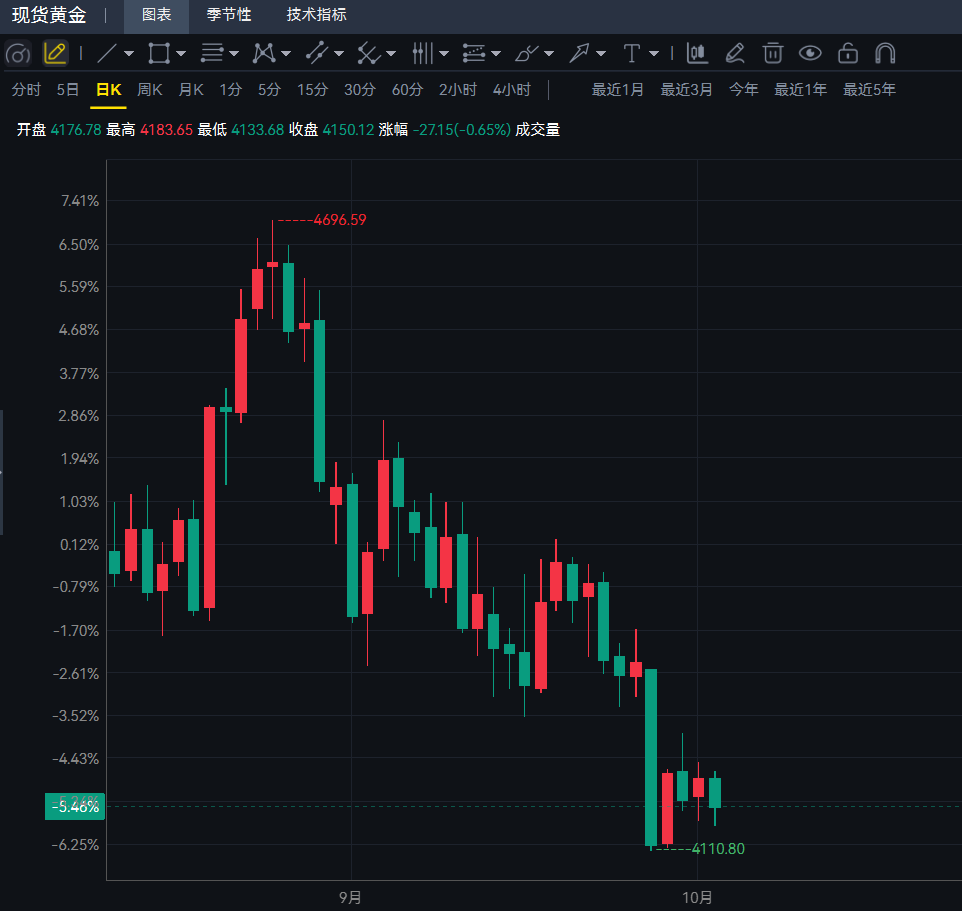Choose the 周K timeframe

pos(150,90)
